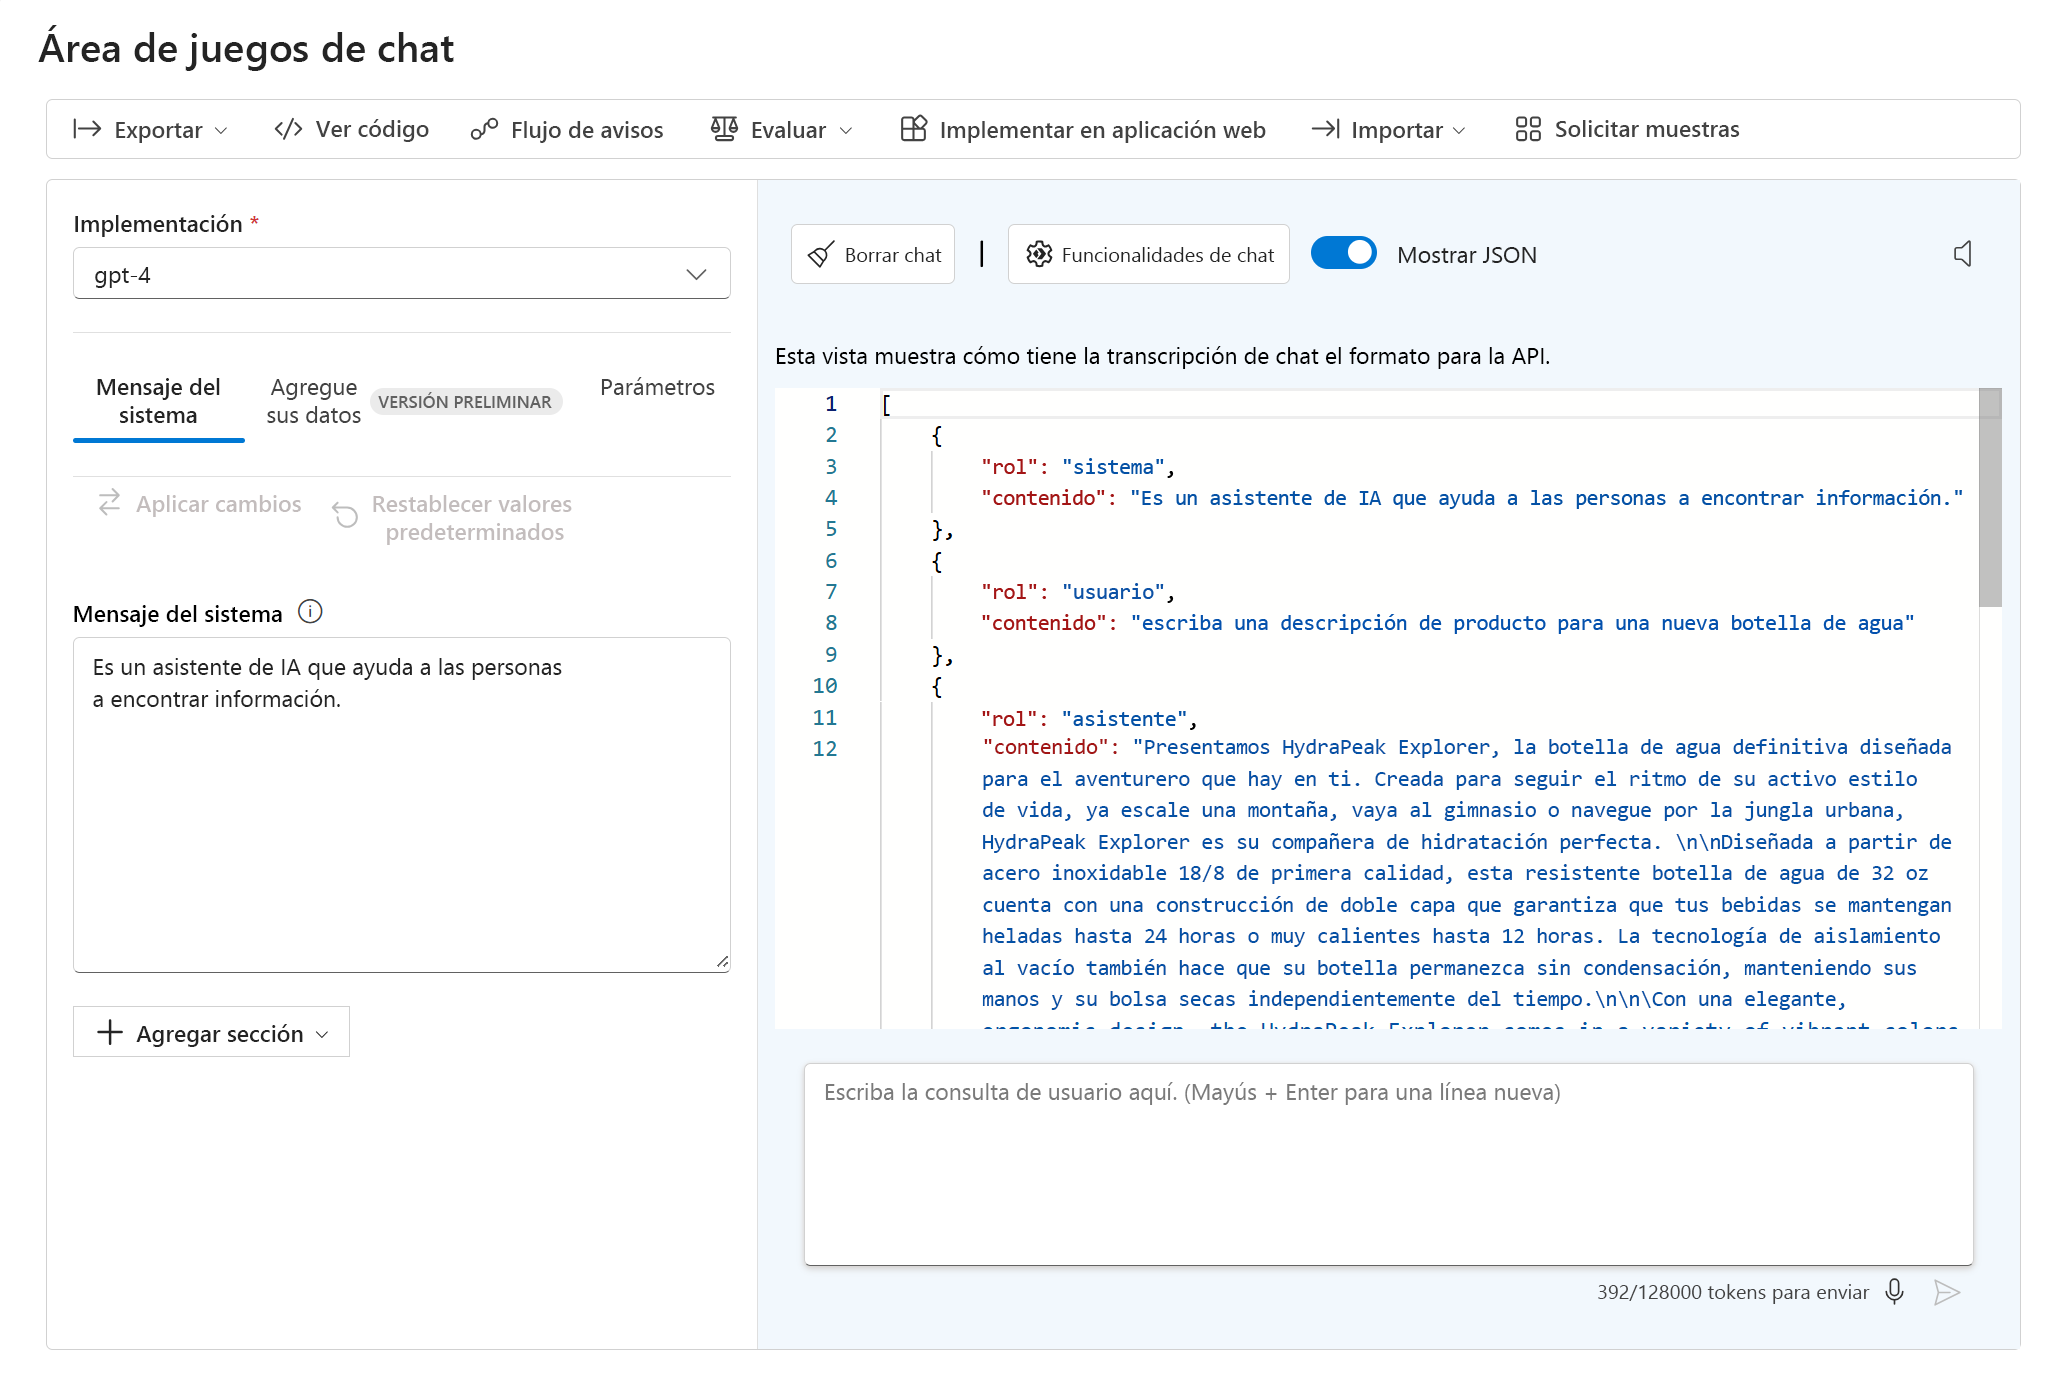Click the Ver código button label

coord(372,129)
